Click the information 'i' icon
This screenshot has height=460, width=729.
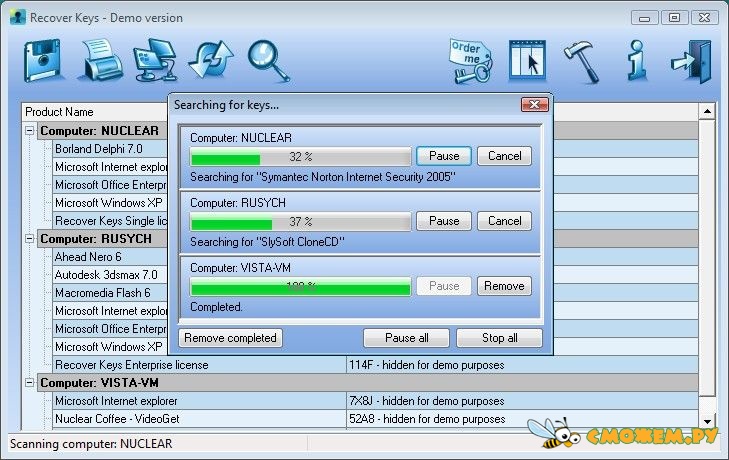coord(636,60)
